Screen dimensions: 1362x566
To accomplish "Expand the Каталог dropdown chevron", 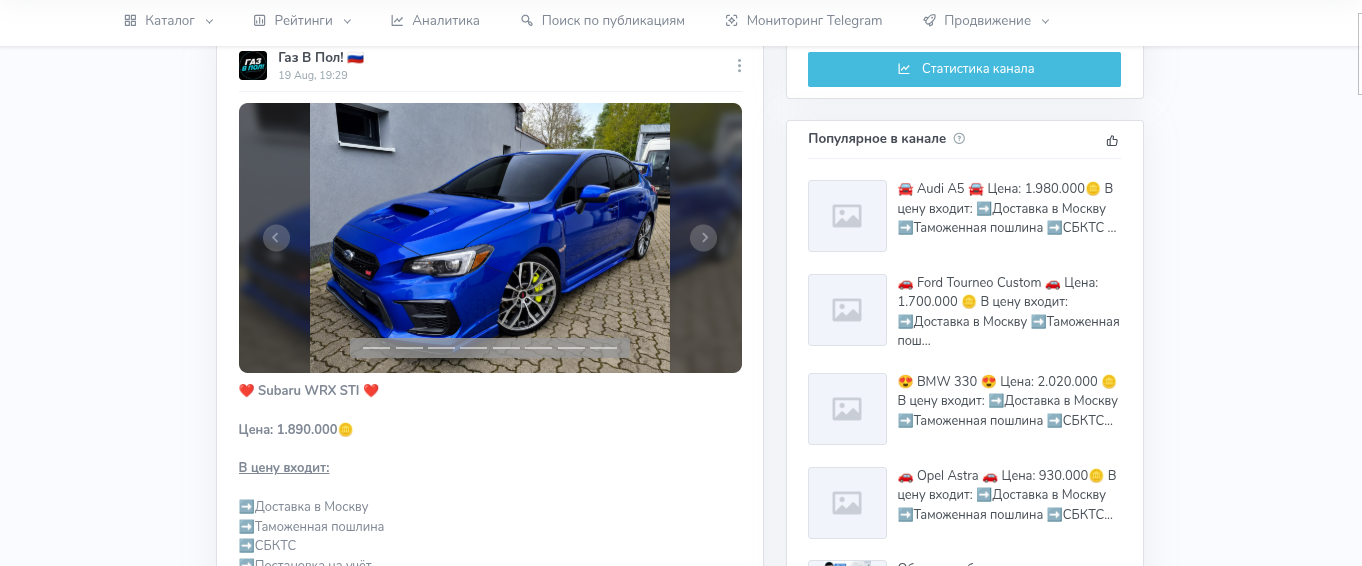I will pyautogui.click(x=209, y=21).
